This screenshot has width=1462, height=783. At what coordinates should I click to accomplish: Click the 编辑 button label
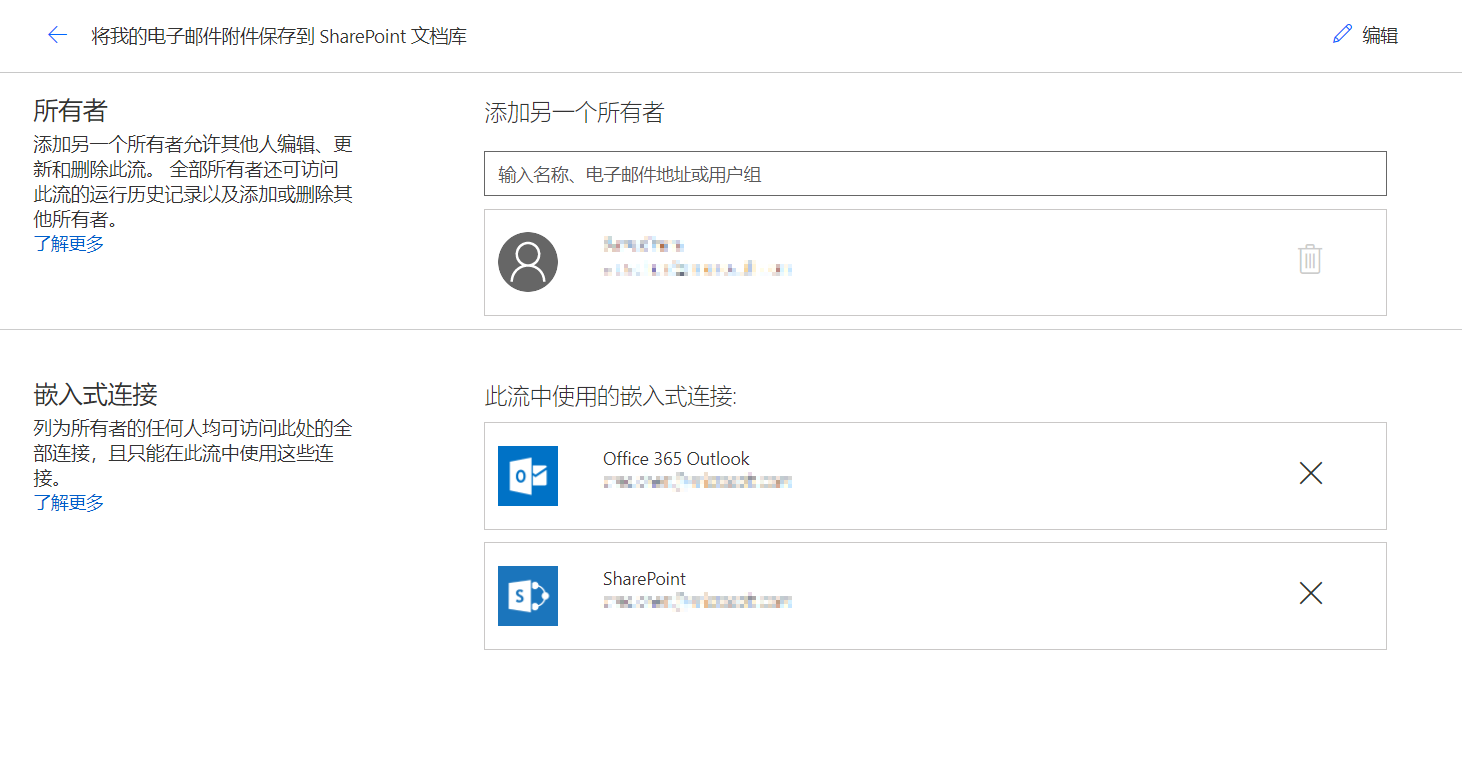coord(1380,36)
